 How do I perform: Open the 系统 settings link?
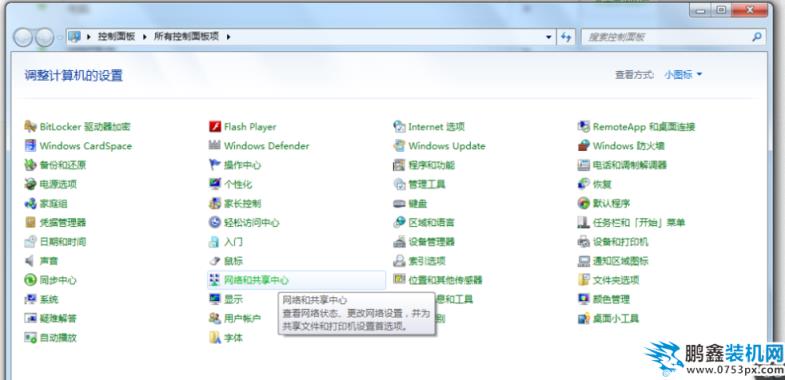tap(49, 299)
